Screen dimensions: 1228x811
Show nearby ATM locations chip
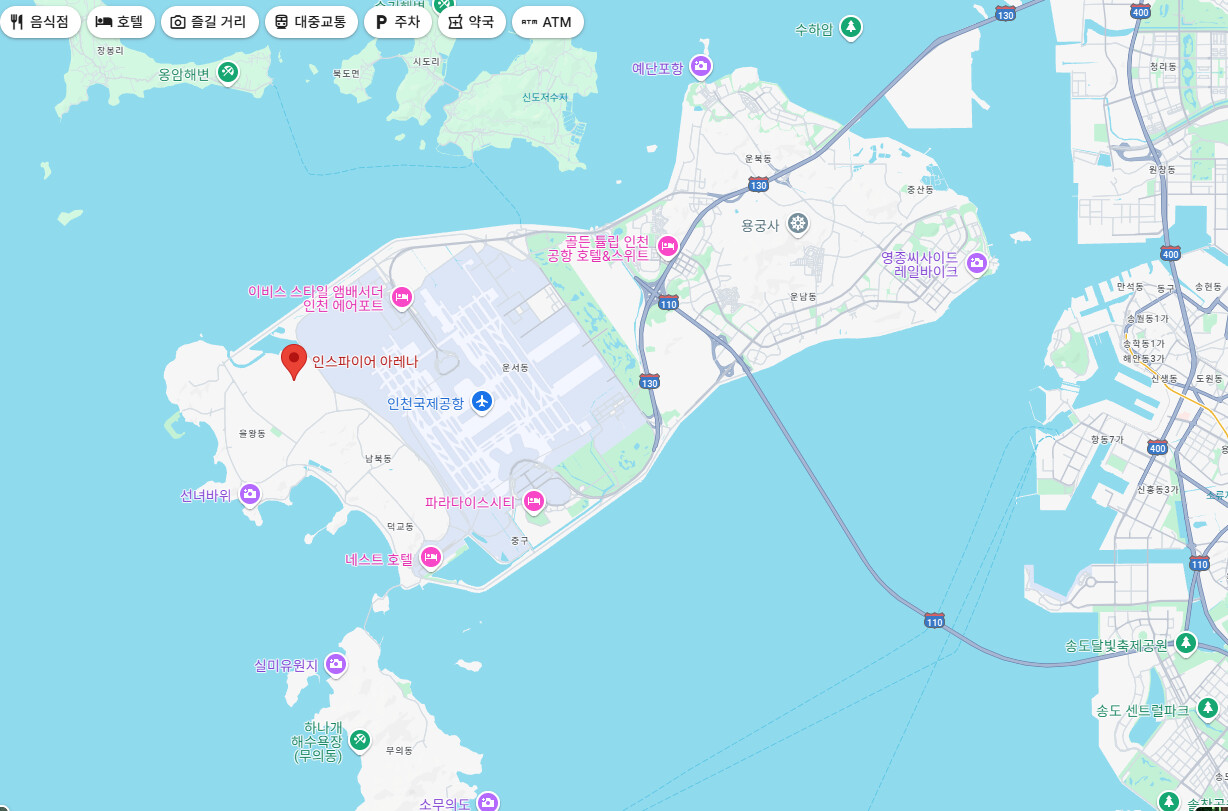click(548, 22)
